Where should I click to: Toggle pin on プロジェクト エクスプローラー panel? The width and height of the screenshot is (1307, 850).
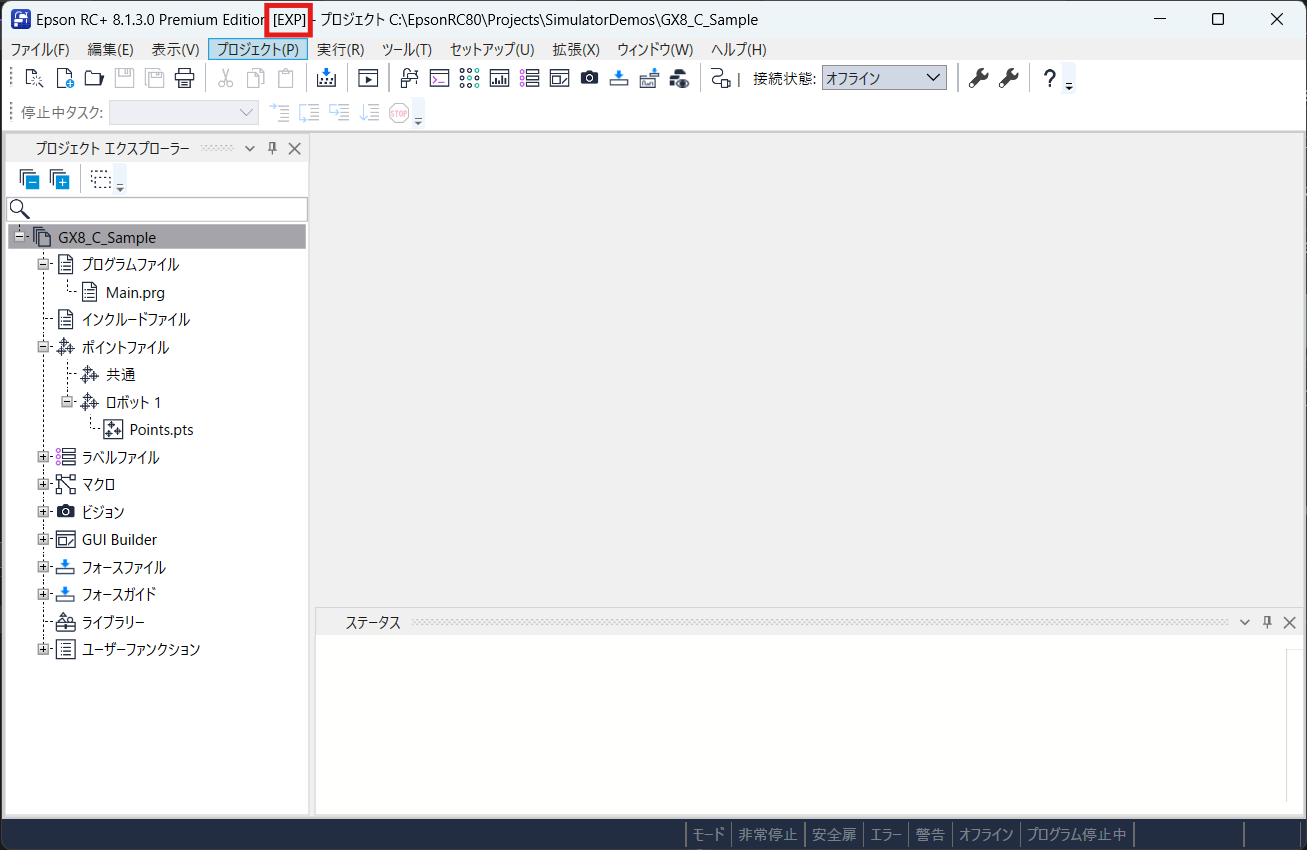coord(272,148)
